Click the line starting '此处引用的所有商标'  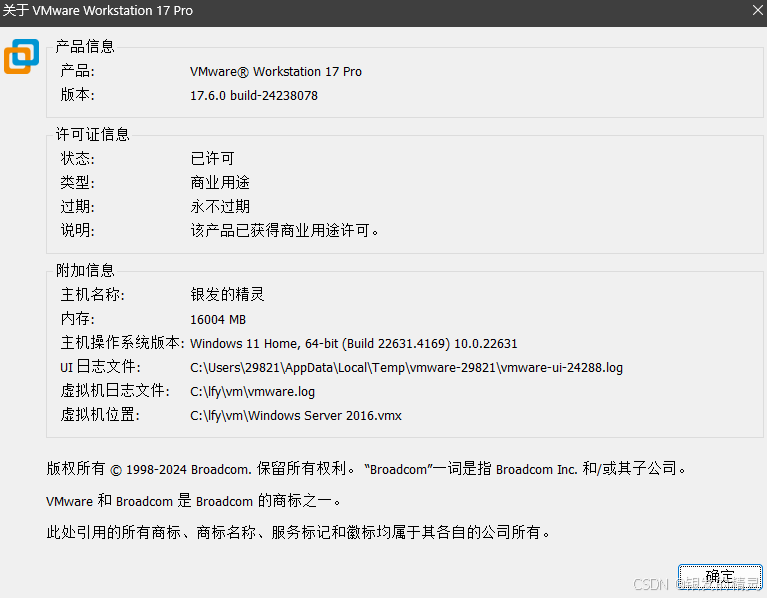coord(298,532)
